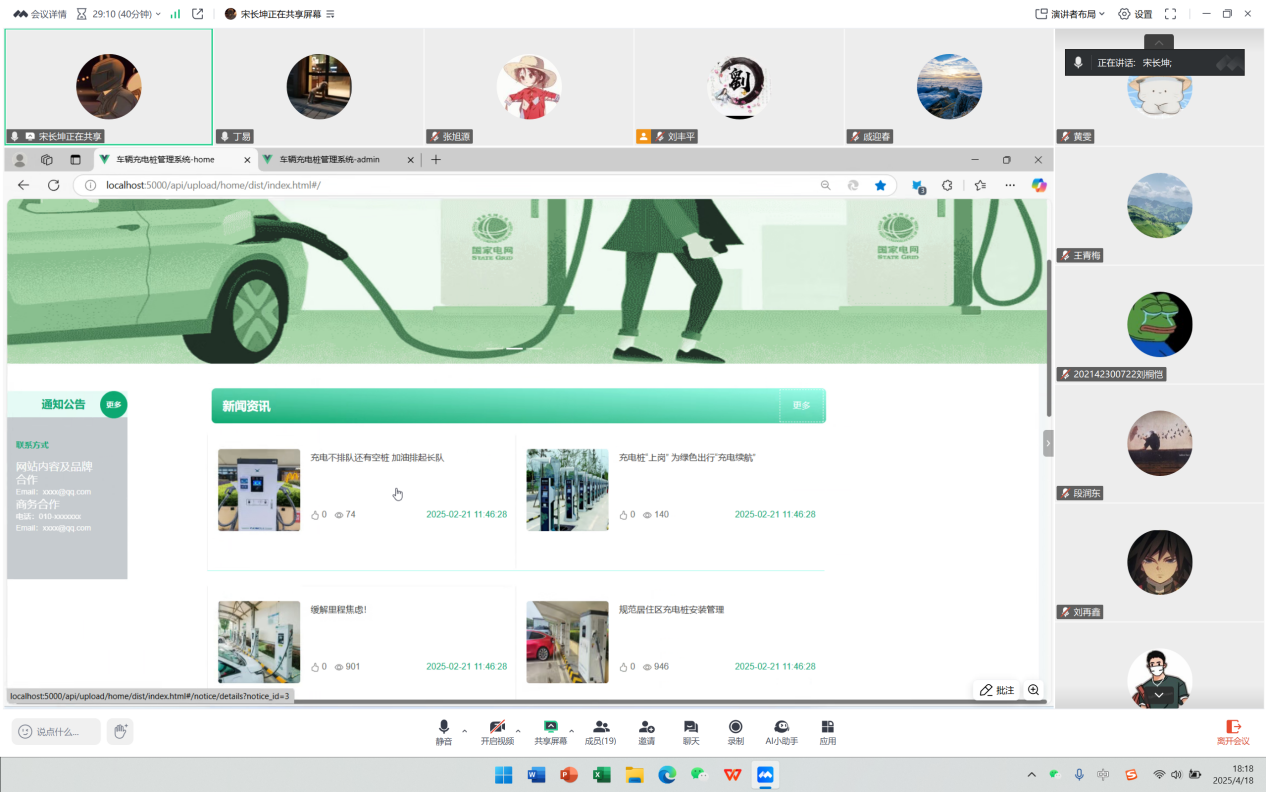Click the 批注 annotate button
Screen dimensions: 1266x792
997,690
